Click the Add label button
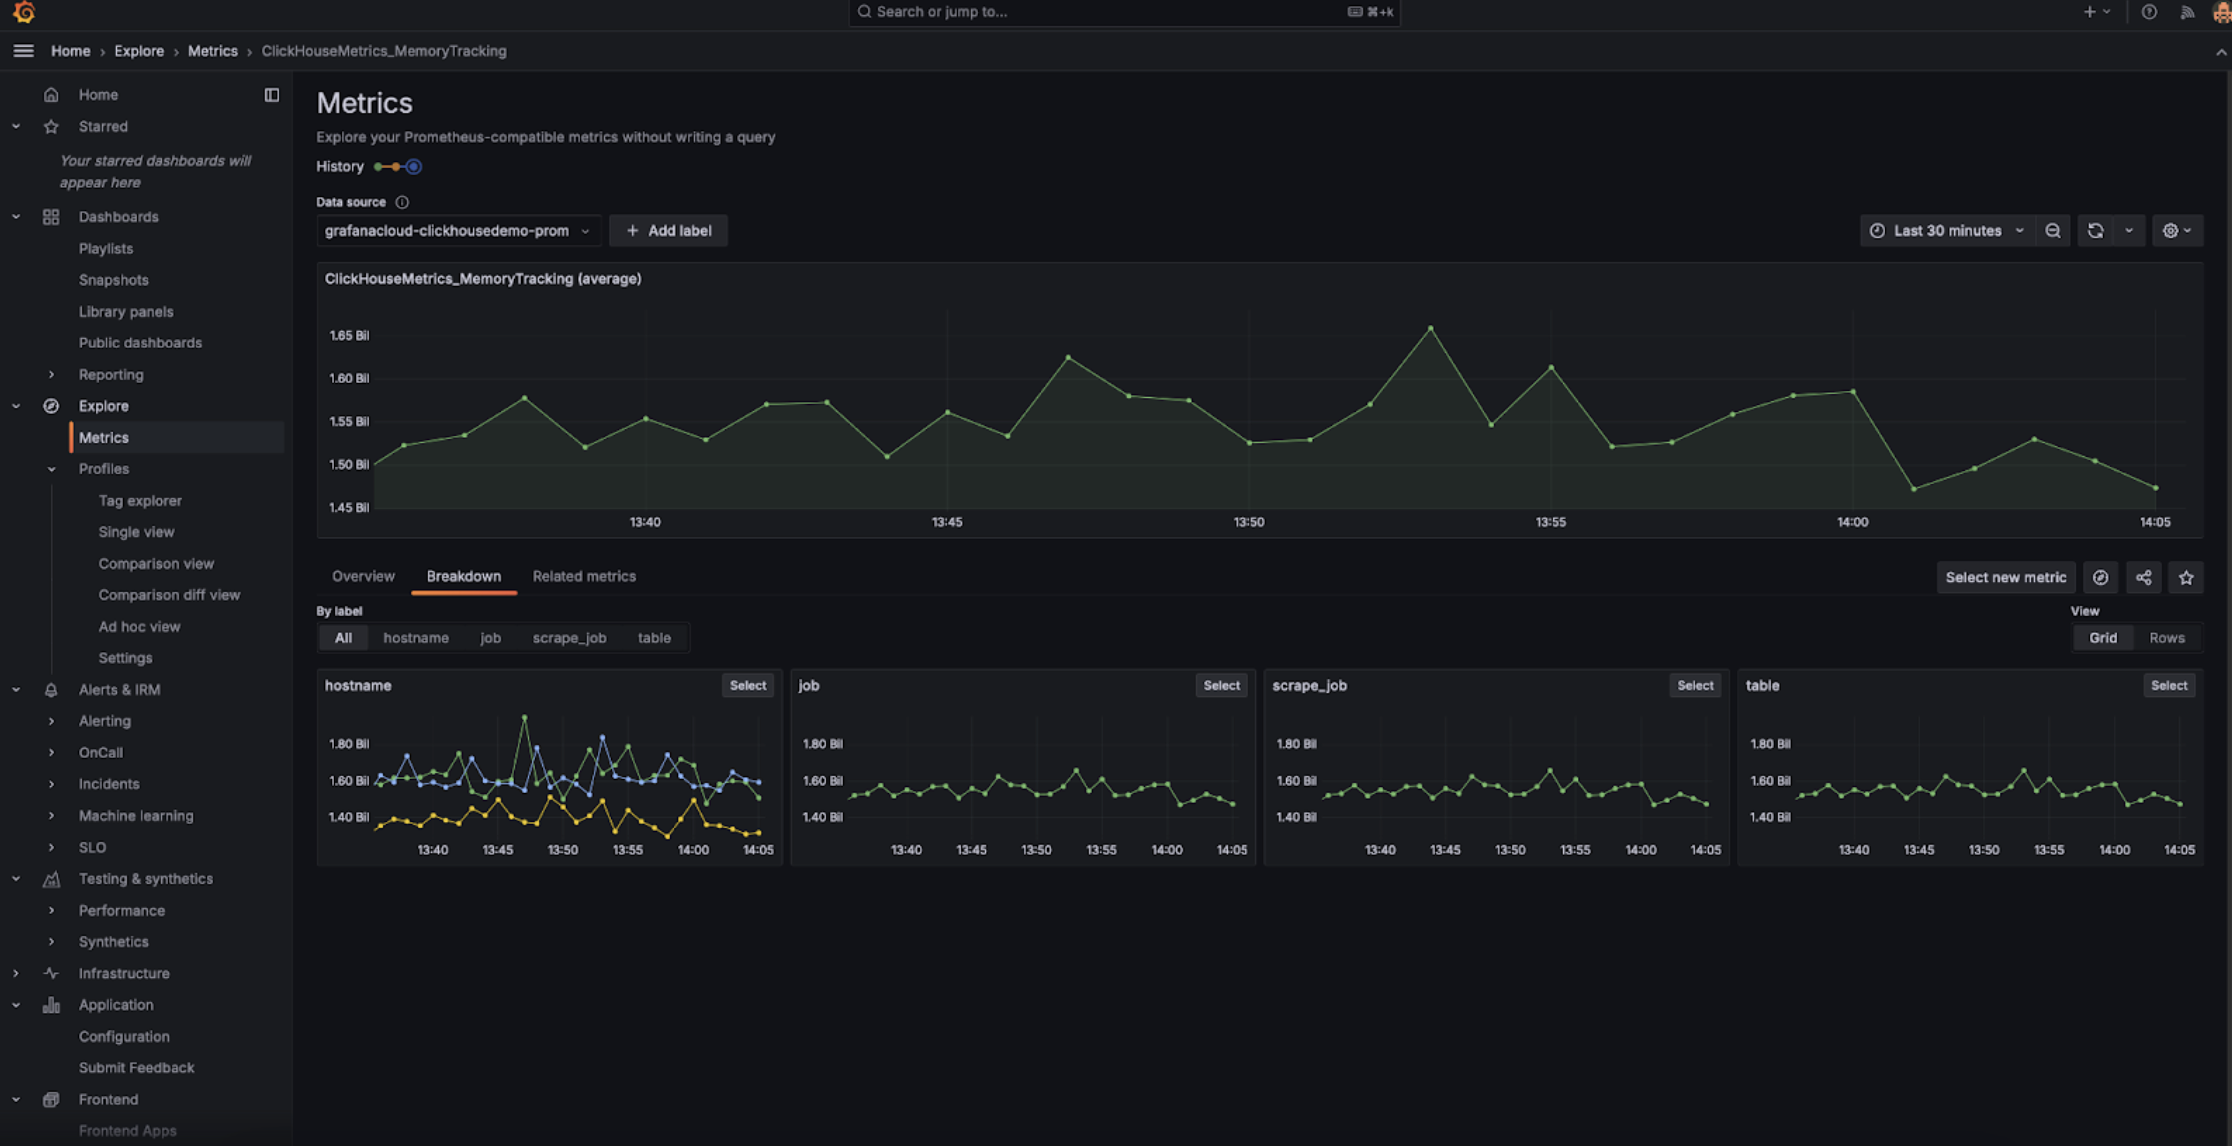 coord(668,231)
